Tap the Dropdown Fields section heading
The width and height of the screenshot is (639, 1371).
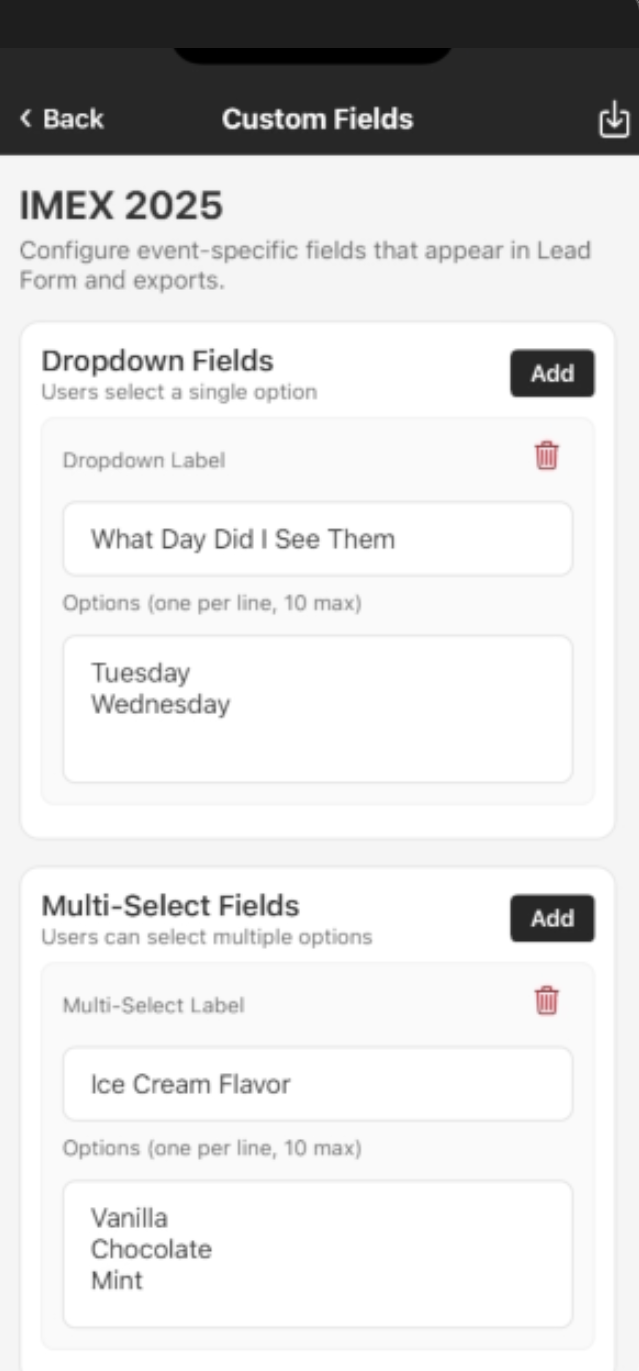tap(157, 360)
